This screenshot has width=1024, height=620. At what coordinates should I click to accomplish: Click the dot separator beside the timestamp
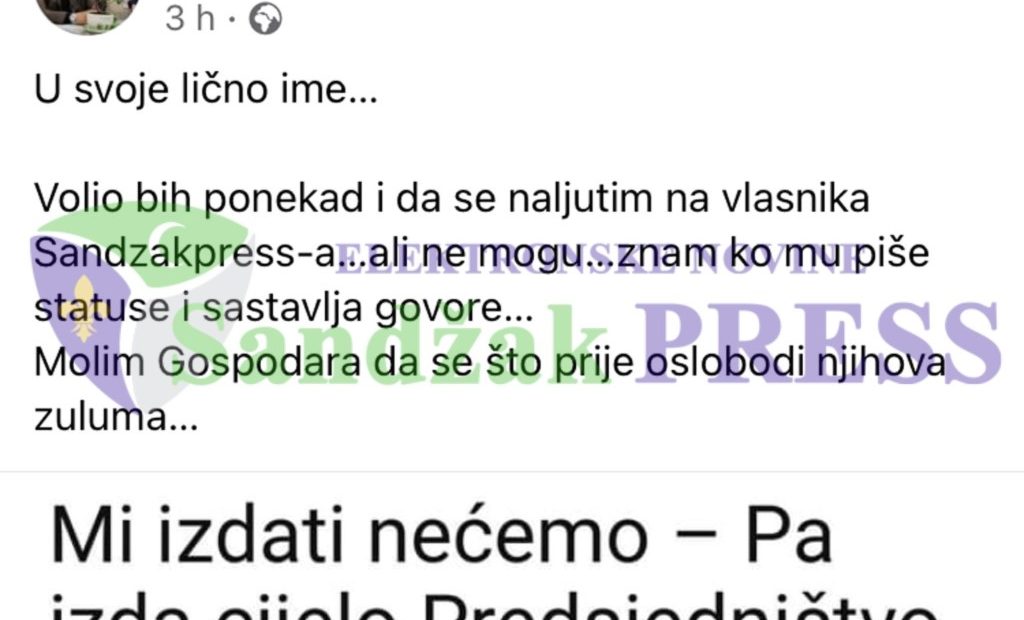click(232, 20)
